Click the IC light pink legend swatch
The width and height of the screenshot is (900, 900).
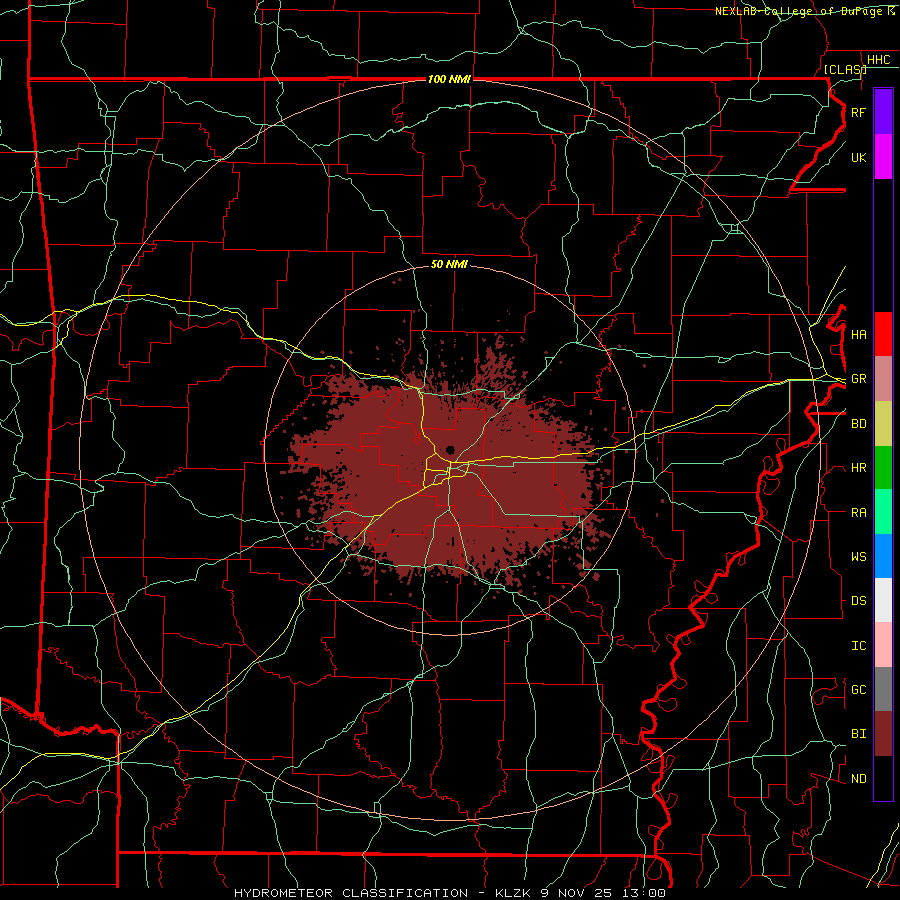[883, 645]
